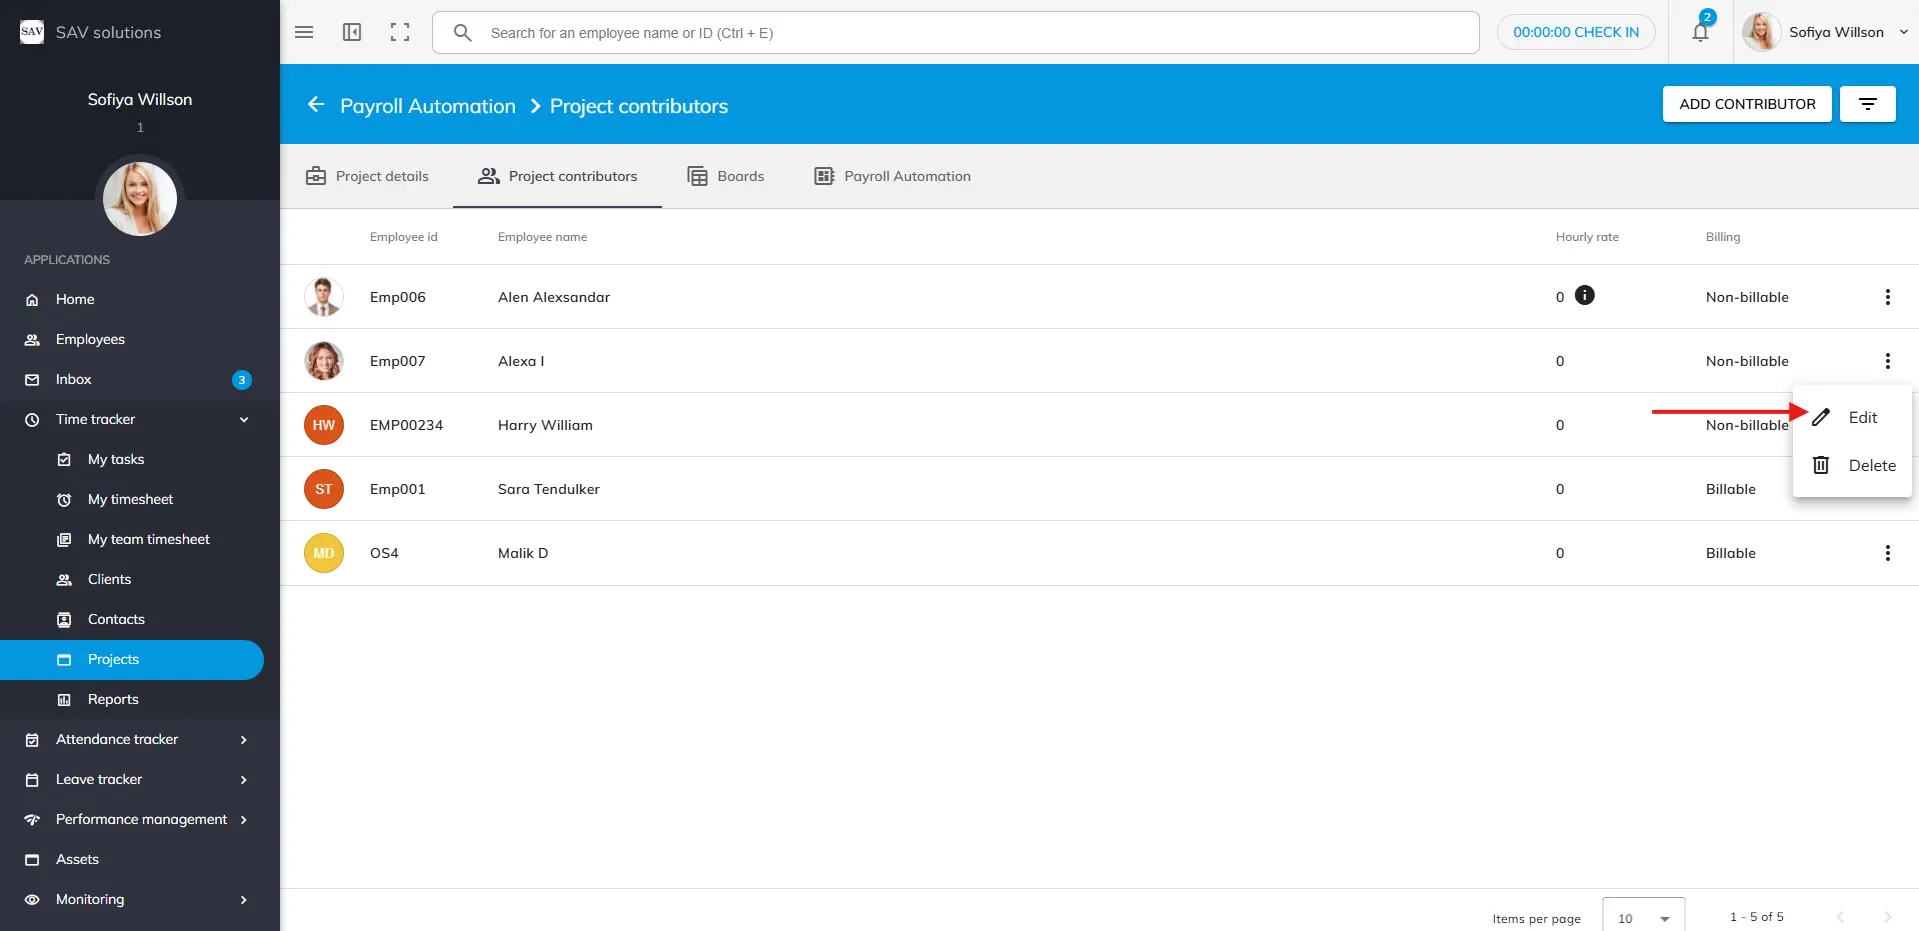The image size is (1919, 931).
Task: Toggle the sidebar collapse panel icon
Action: coord(352,32)
